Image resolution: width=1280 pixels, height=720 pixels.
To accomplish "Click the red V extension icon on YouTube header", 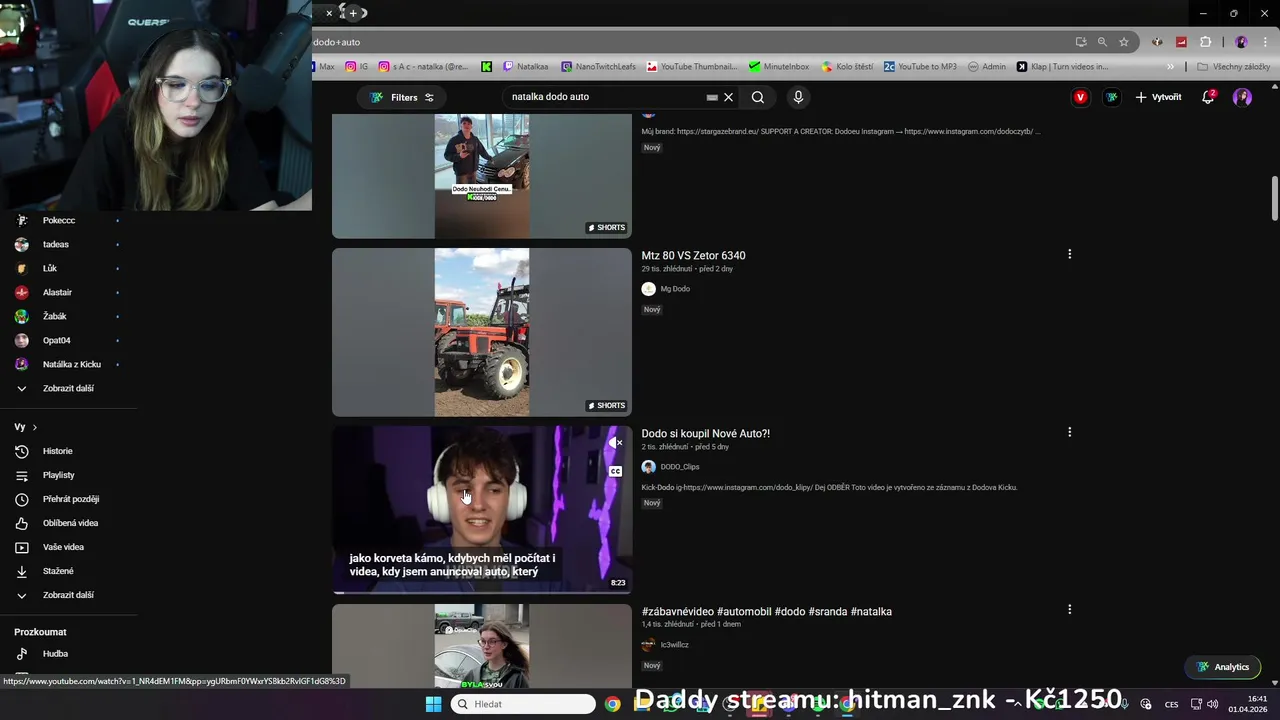I will [1080, 97].
